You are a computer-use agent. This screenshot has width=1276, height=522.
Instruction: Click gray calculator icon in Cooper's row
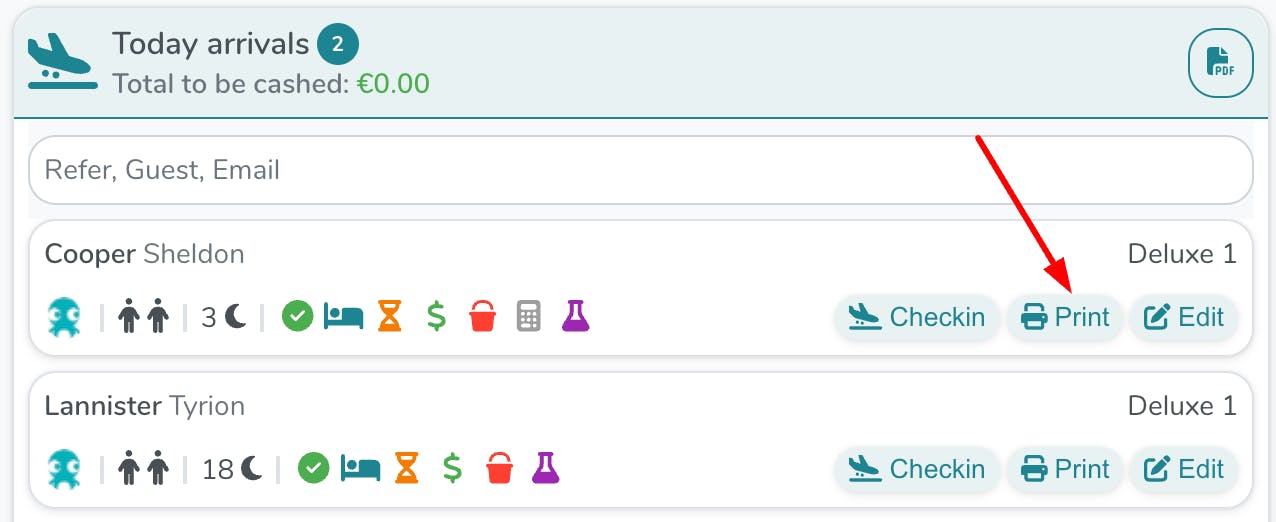point(528,317)
